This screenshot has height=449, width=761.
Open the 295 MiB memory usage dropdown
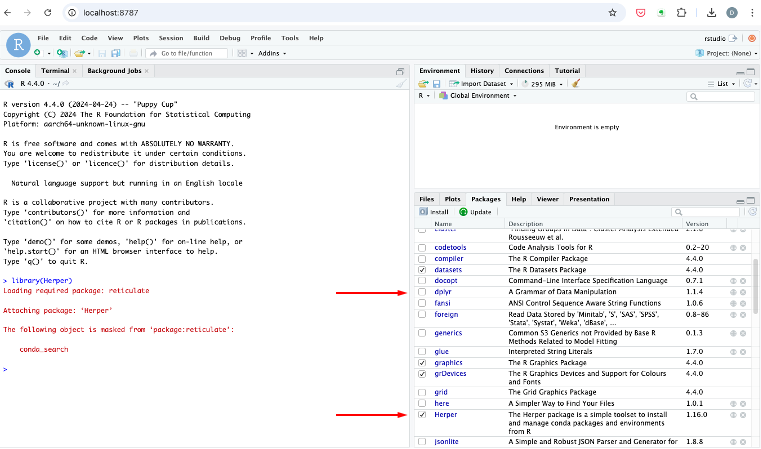pos(542,84)
